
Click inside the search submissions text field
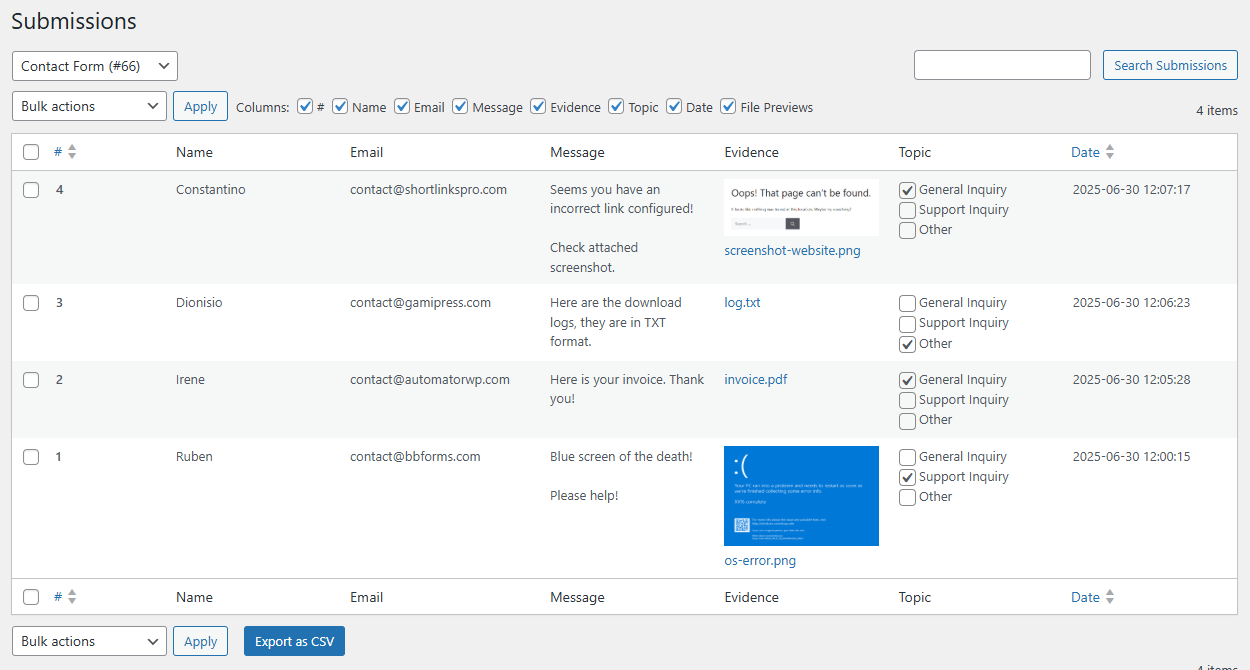point(1001,64)
